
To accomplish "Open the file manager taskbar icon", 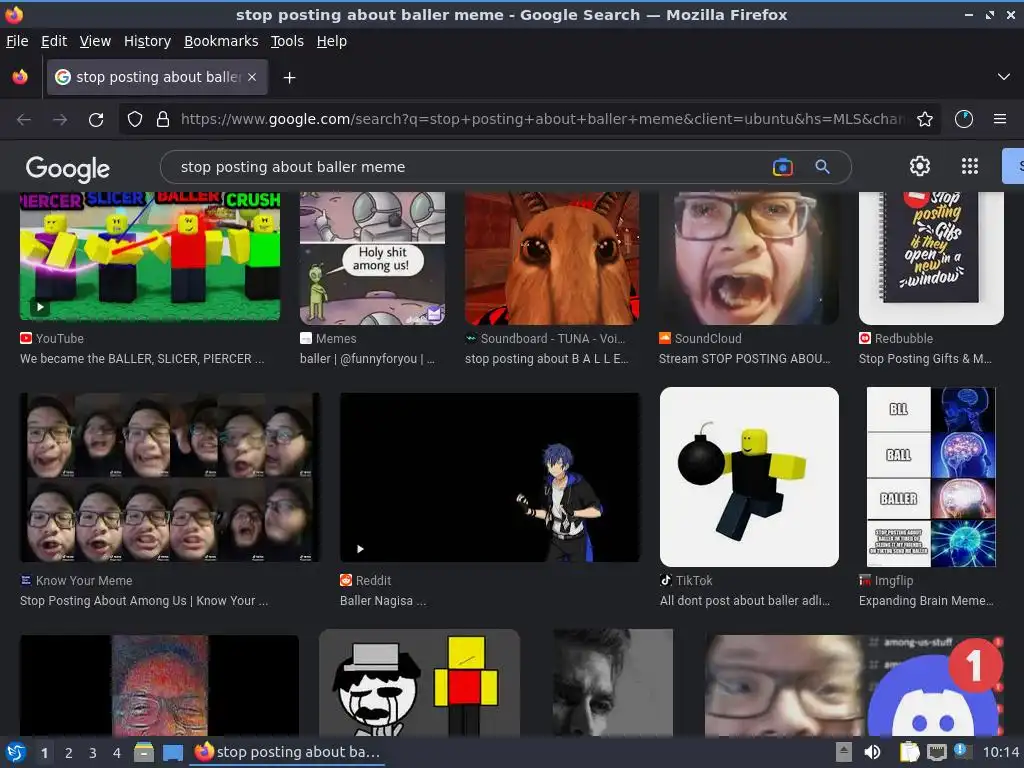I will click(144, 752).
